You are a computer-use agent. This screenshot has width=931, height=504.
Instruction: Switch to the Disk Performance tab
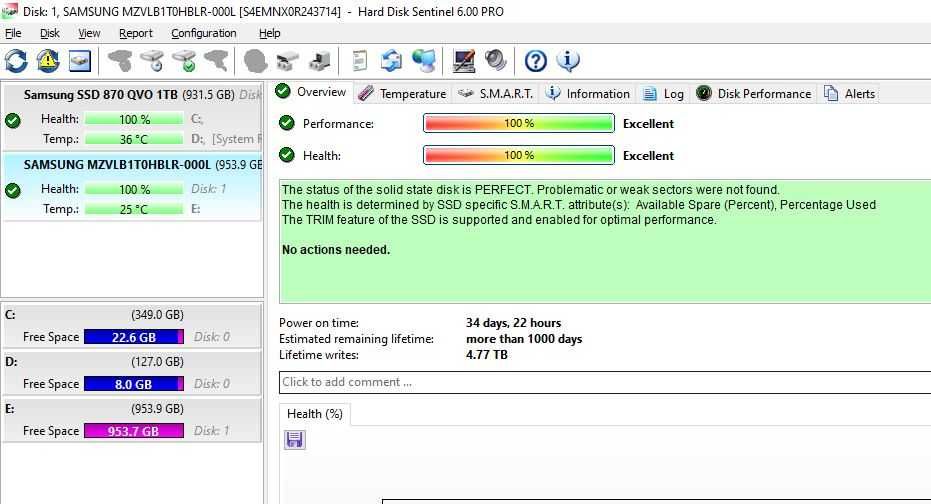[x=753, y=94]
